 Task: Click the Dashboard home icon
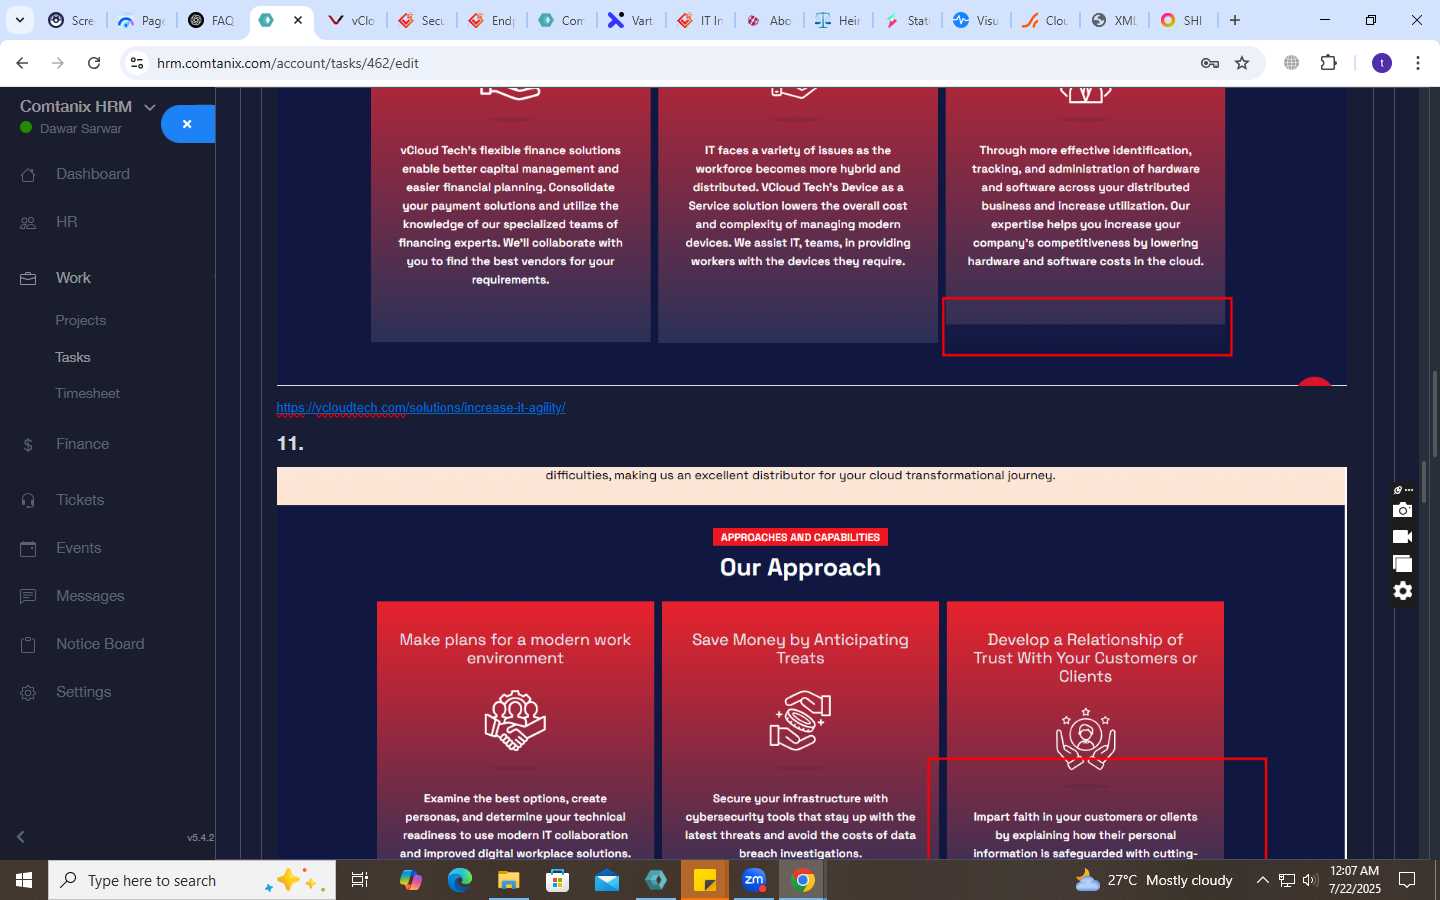coord(28,175)
